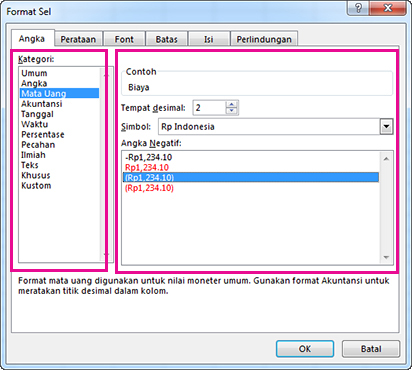Click the Kategori list scrollbar up arrow
This screenshot has width=412, height=370.
click(x=106, y=75)
